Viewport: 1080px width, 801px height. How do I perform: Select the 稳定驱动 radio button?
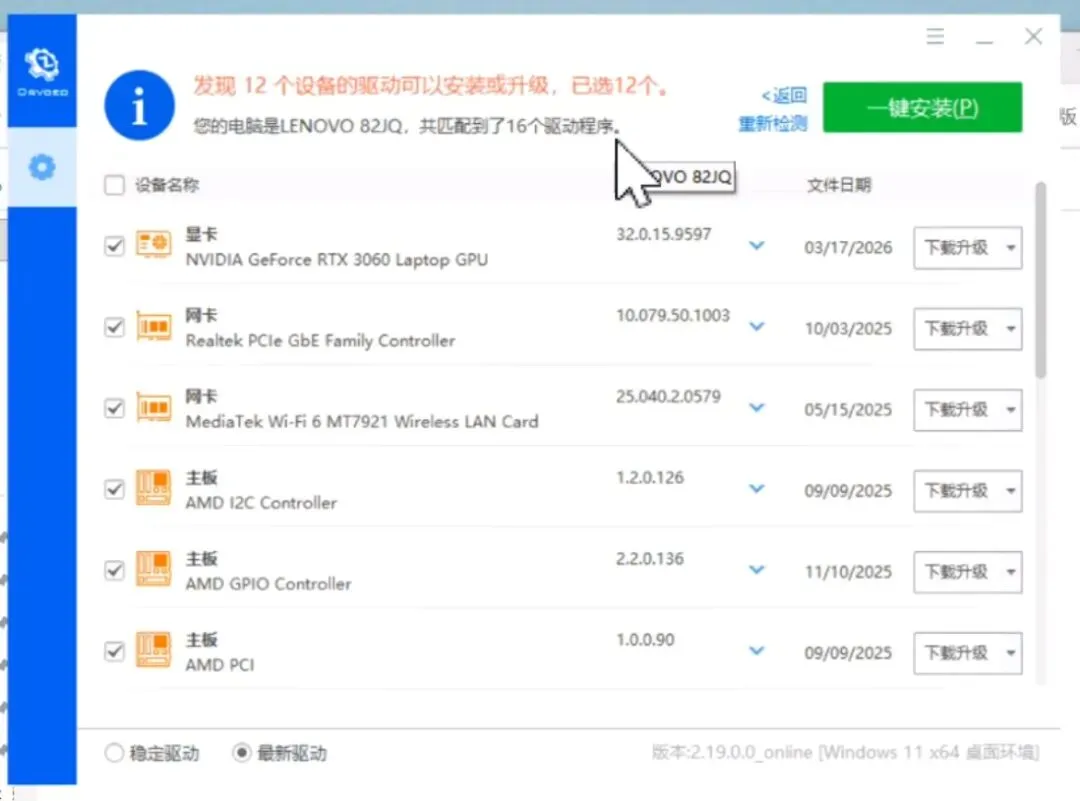click(114, 753)
